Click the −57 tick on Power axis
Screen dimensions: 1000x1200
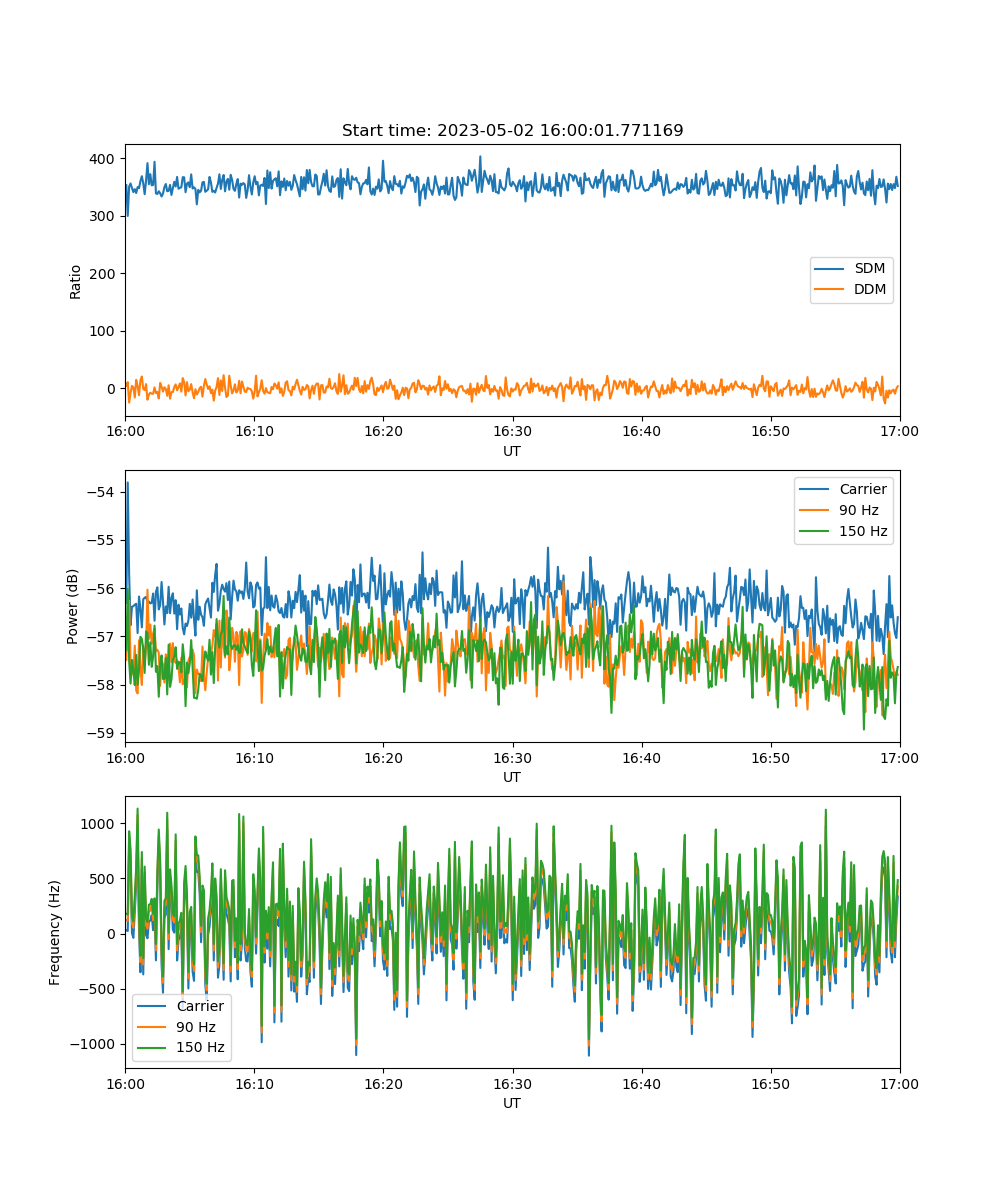(x=102, y=636)
